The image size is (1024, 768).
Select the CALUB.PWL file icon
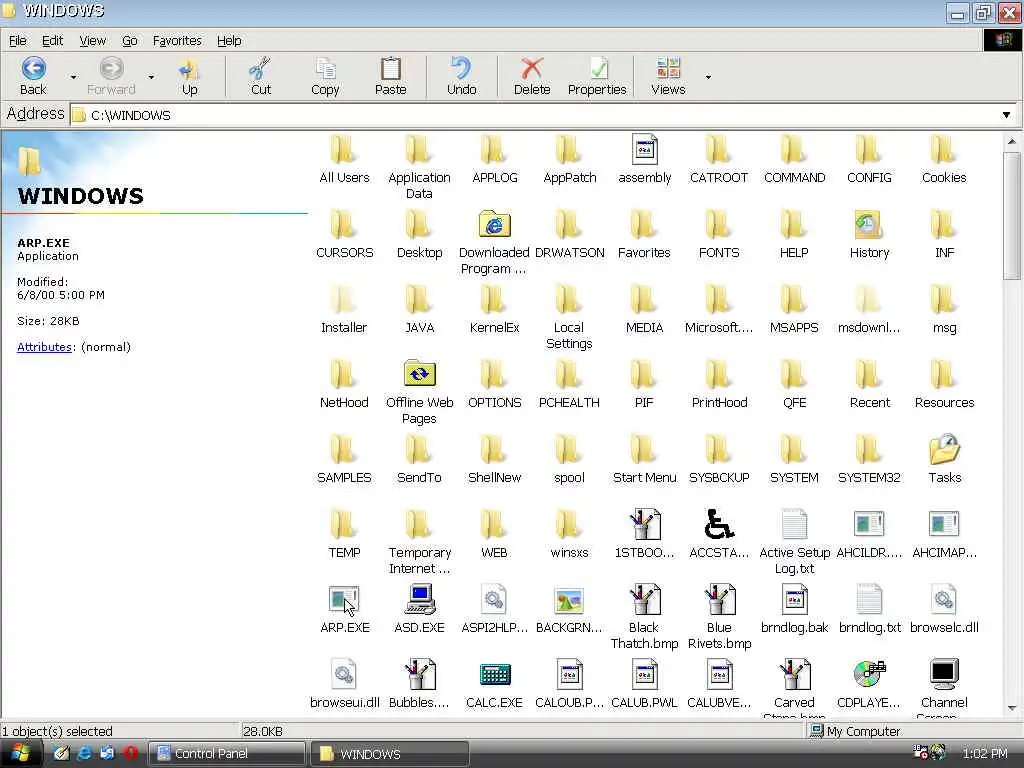(645, 675)
